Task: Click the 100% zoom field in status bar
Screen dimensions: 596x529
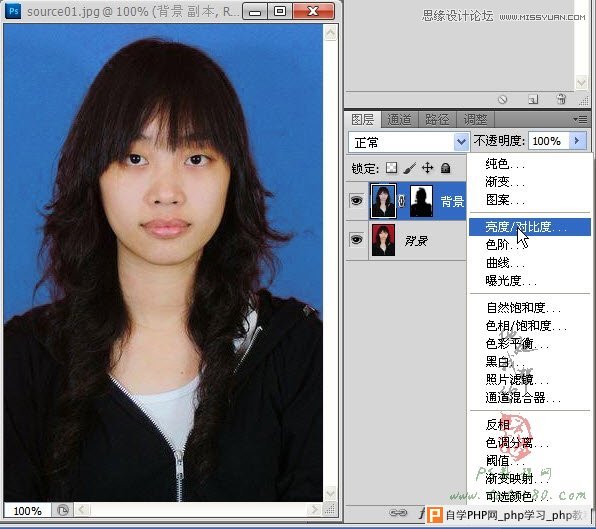Action: (x=27, y=510)
